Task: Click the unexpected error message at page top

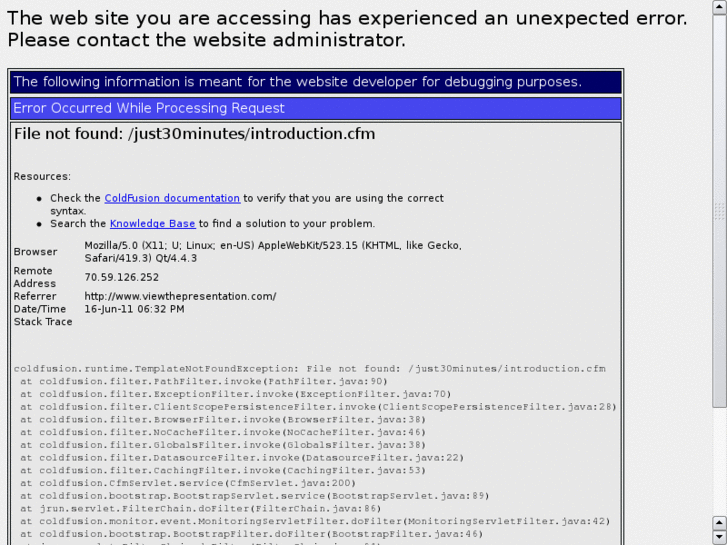Action: (347, 29)
